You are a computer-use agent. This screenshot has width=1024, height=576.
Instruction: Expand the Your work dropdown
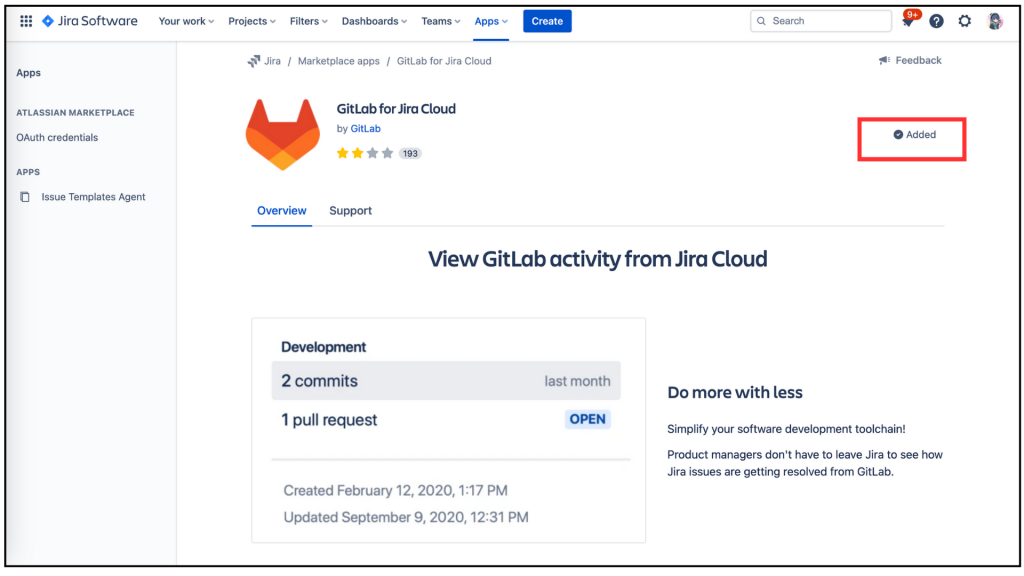pyautogui.click(x=186, y=21)
